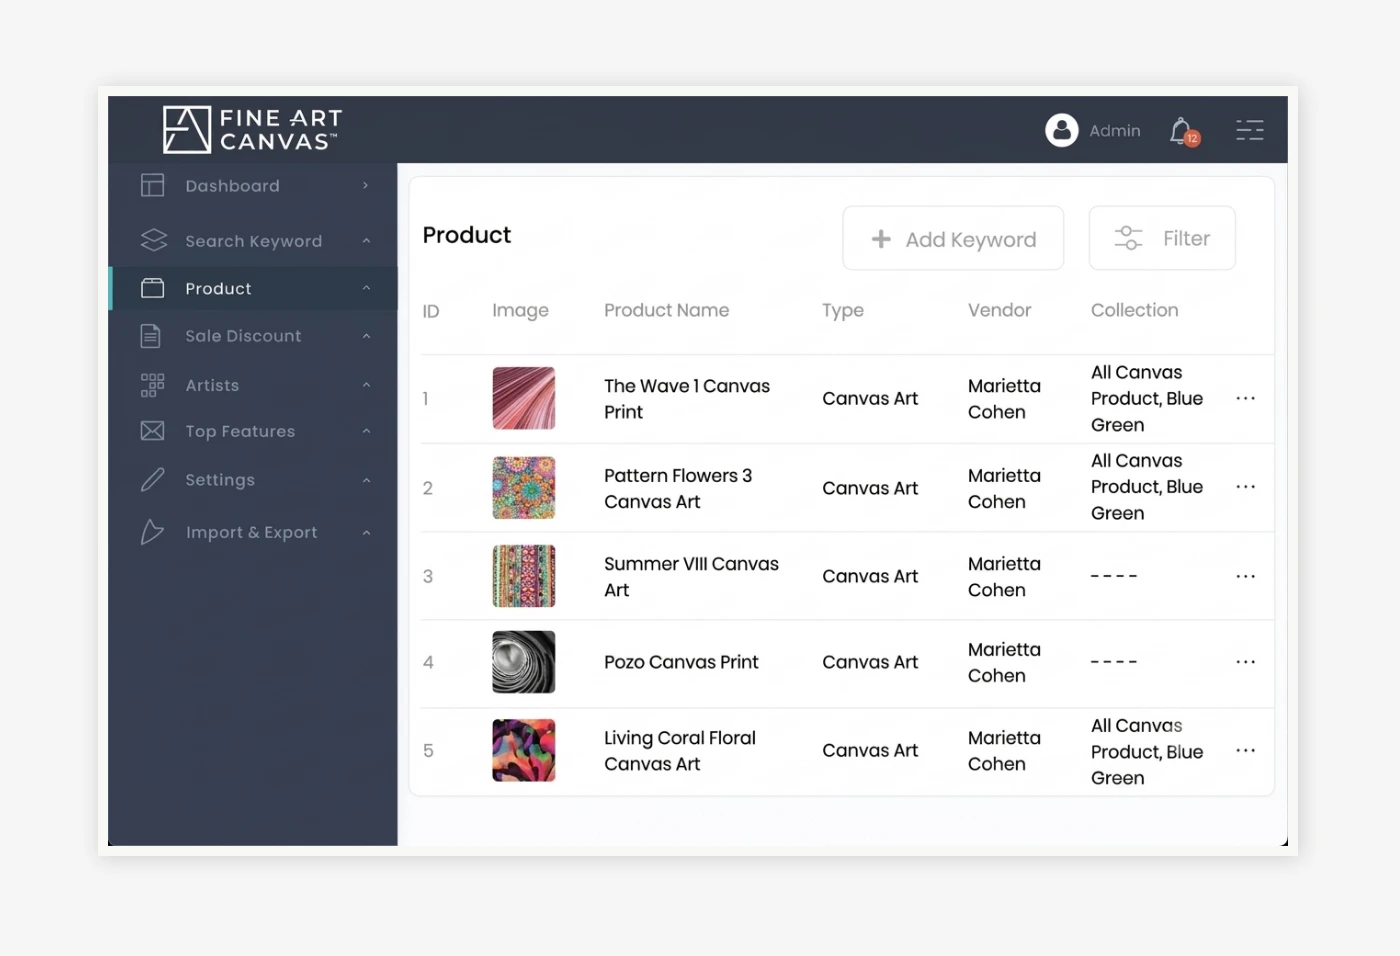Open The Wave 1 pink thumbnail
This screenshot has height=956, width=1400.
(523, 398)
